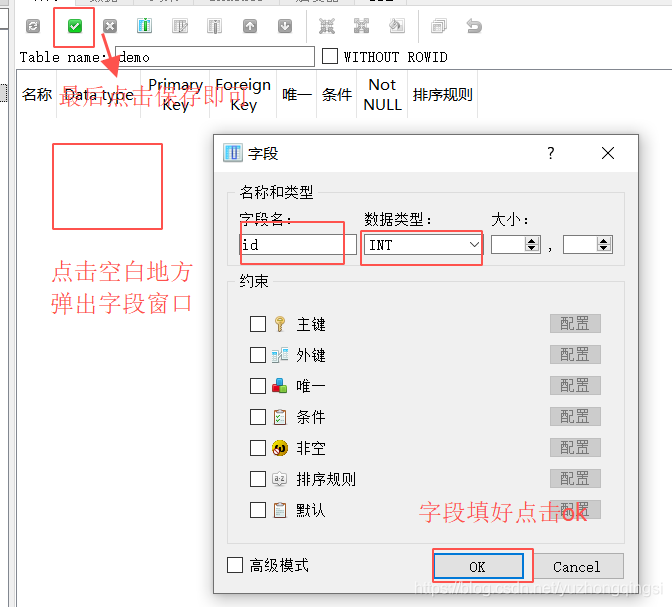672x607 pixels.
Task: Click the 配置 button for 排序规则
Action: pyautogui.click(x=575, y=478)
